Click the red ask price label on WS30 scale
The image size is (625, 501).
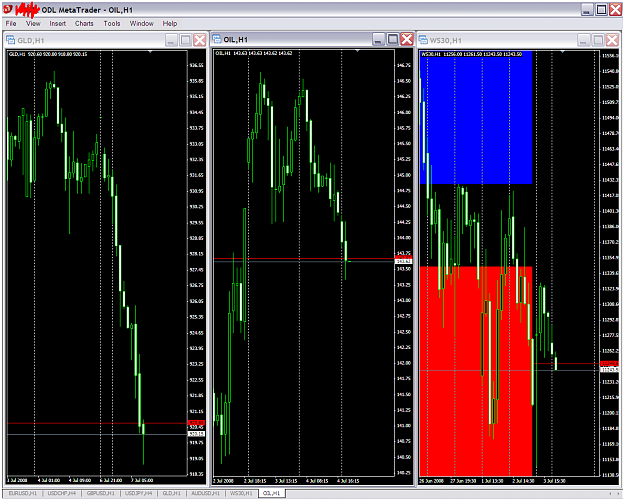click(x=609, y=363)
